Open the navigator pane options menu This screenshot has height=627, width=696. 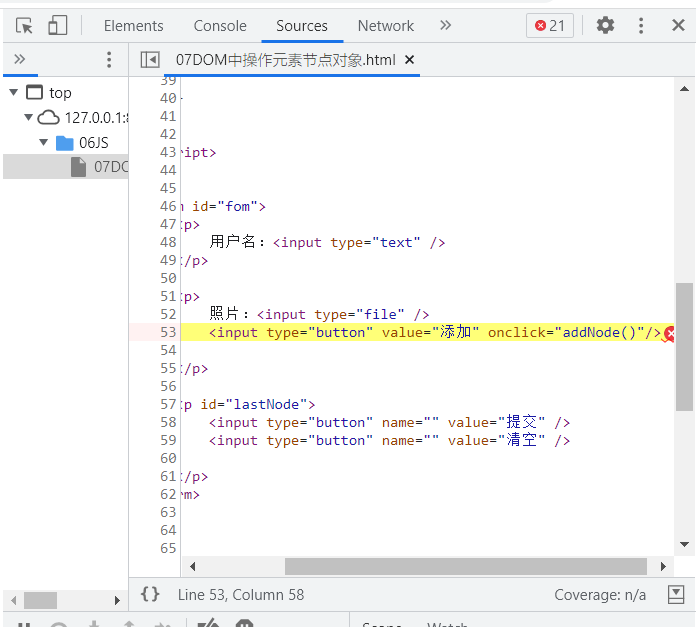click(x=109, y=59)
